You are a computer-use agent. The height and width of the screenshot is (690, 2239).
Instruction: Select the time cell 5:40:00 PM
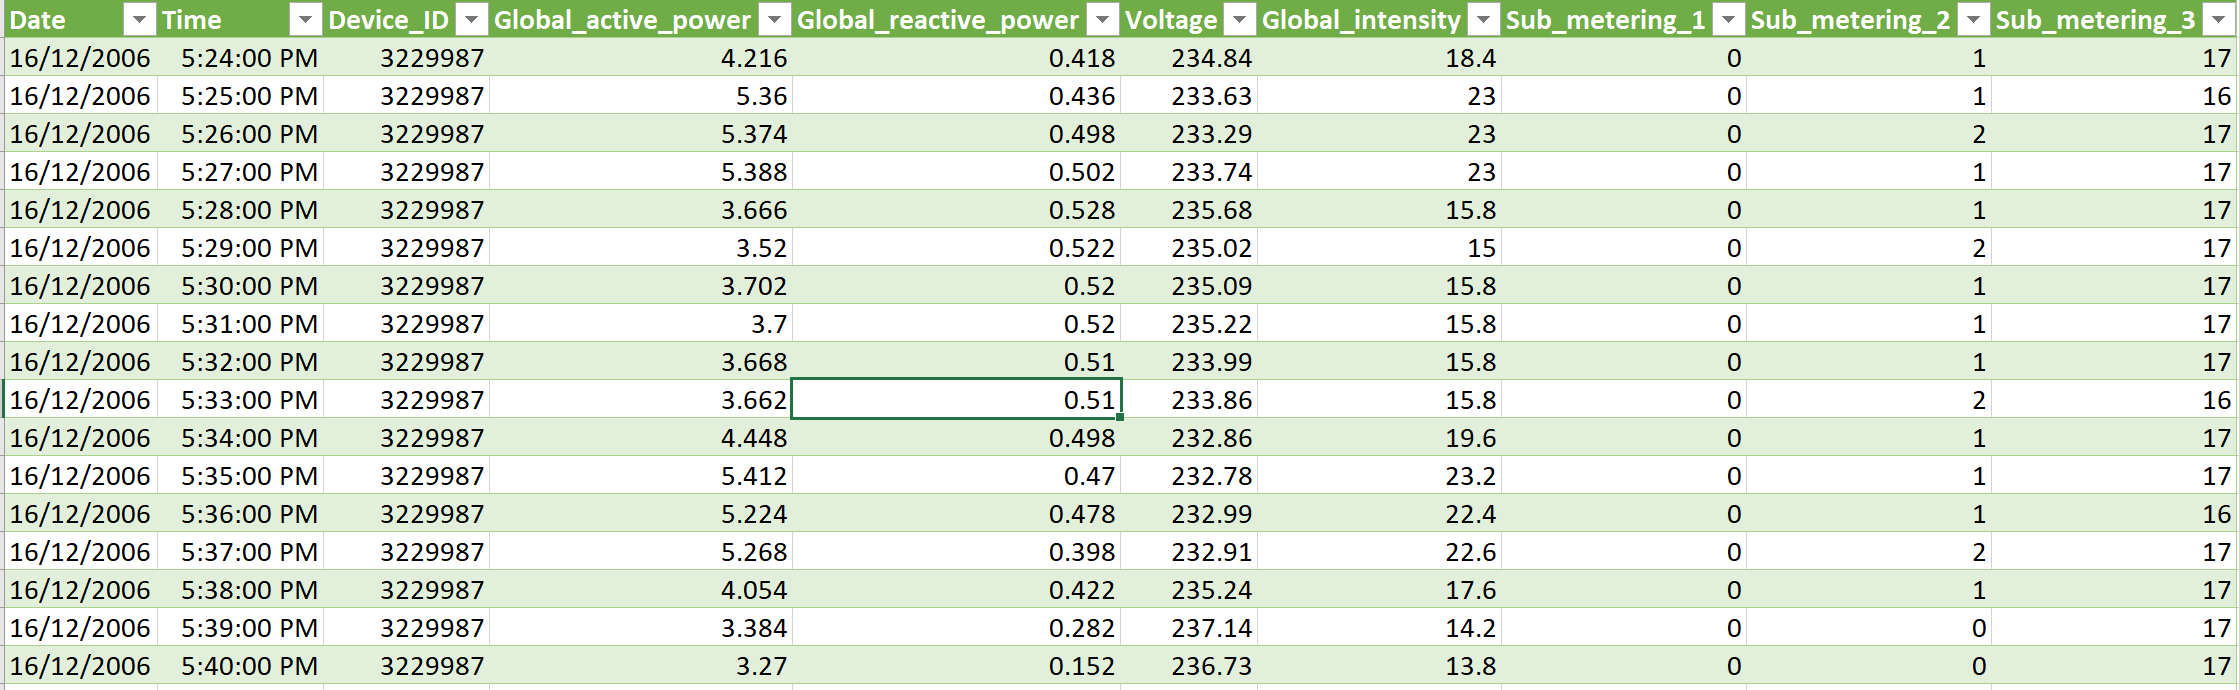coord(240,666)
